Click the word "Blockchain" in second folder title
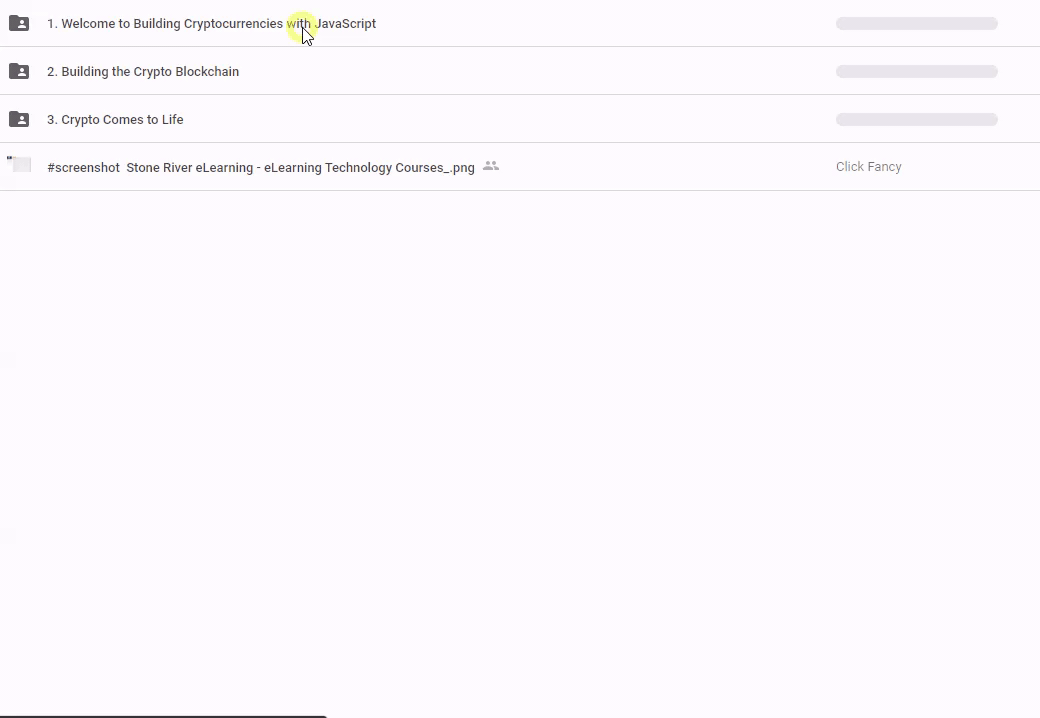Screen dimensions: 1040x718 [x=207, y=72]
